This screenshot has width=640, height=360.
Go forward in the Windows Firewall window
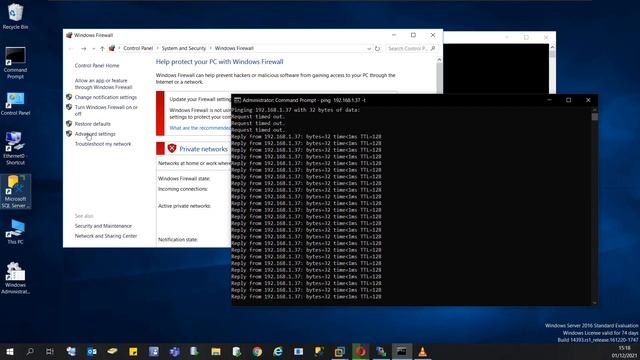83,48
